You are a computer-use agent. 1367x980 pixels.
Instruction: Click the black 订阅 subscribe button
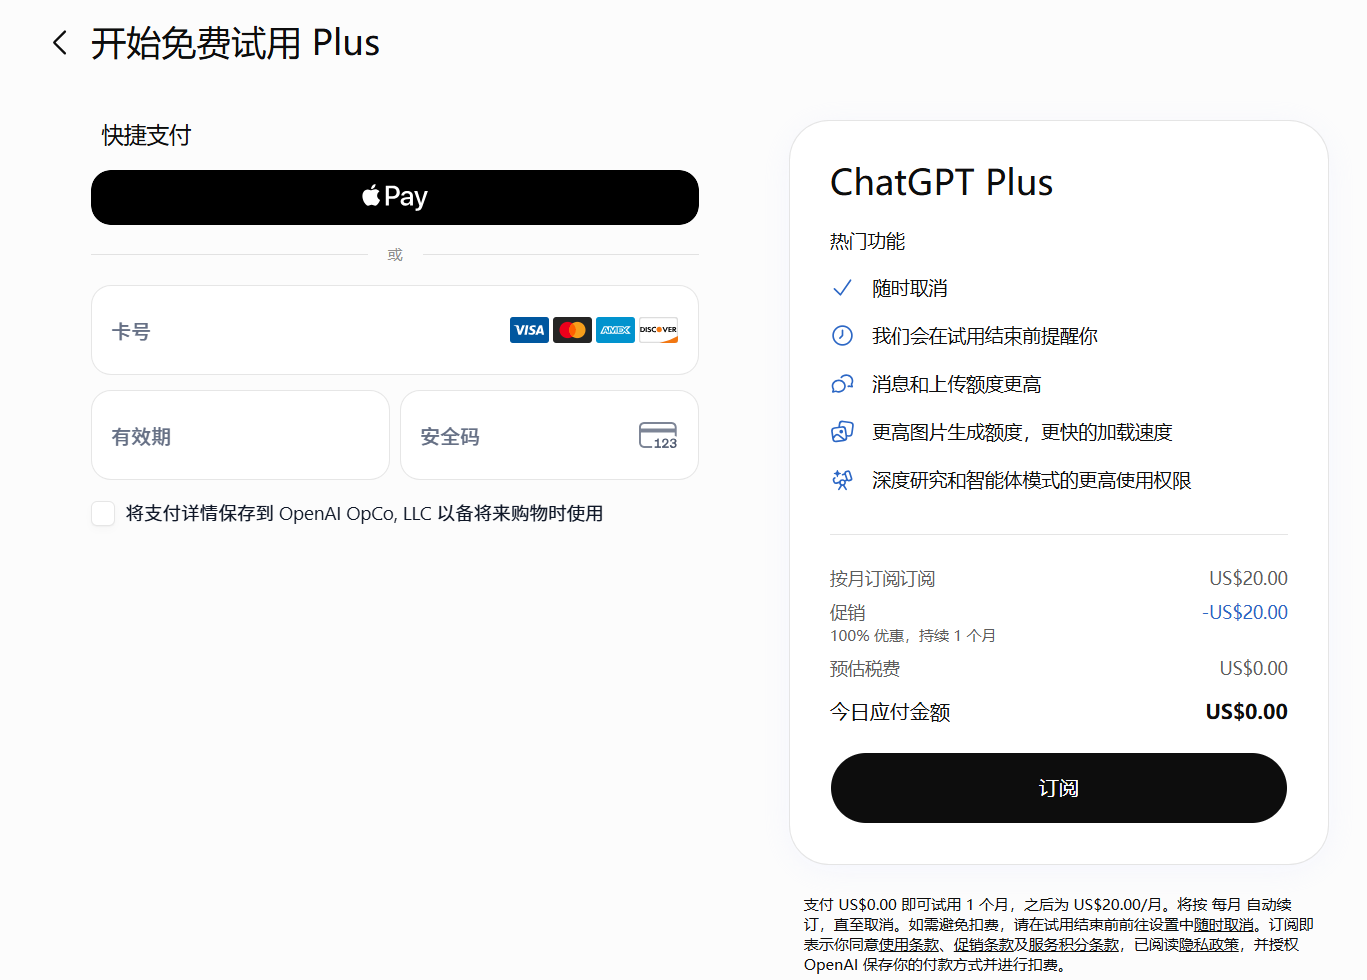1059,788
